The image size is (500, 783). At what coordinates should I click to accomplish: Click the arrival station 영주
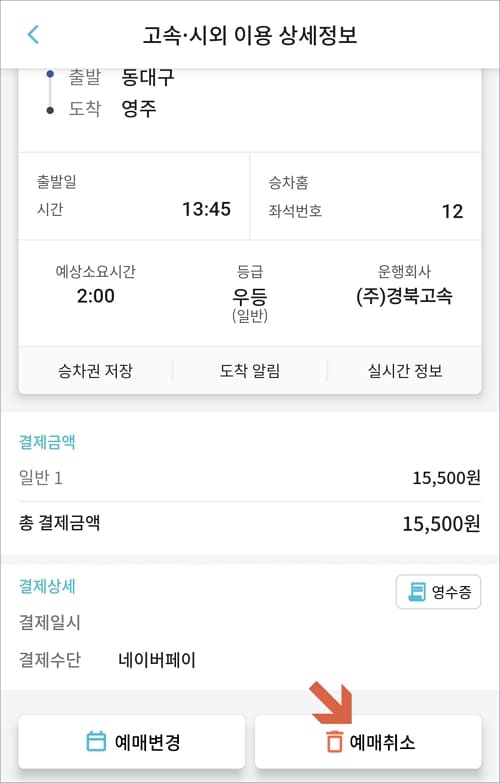pyautogui.click(x=139, y=108)
